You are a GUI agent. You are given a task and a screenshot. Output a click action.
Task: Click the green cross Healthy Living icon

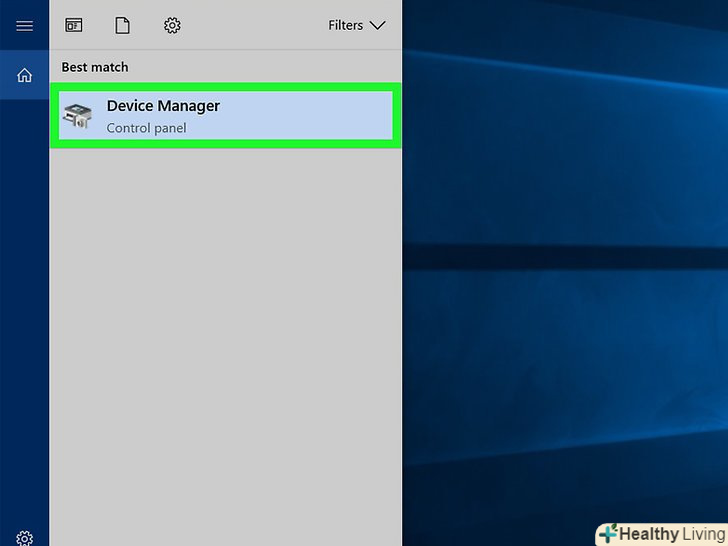point(608,534)
